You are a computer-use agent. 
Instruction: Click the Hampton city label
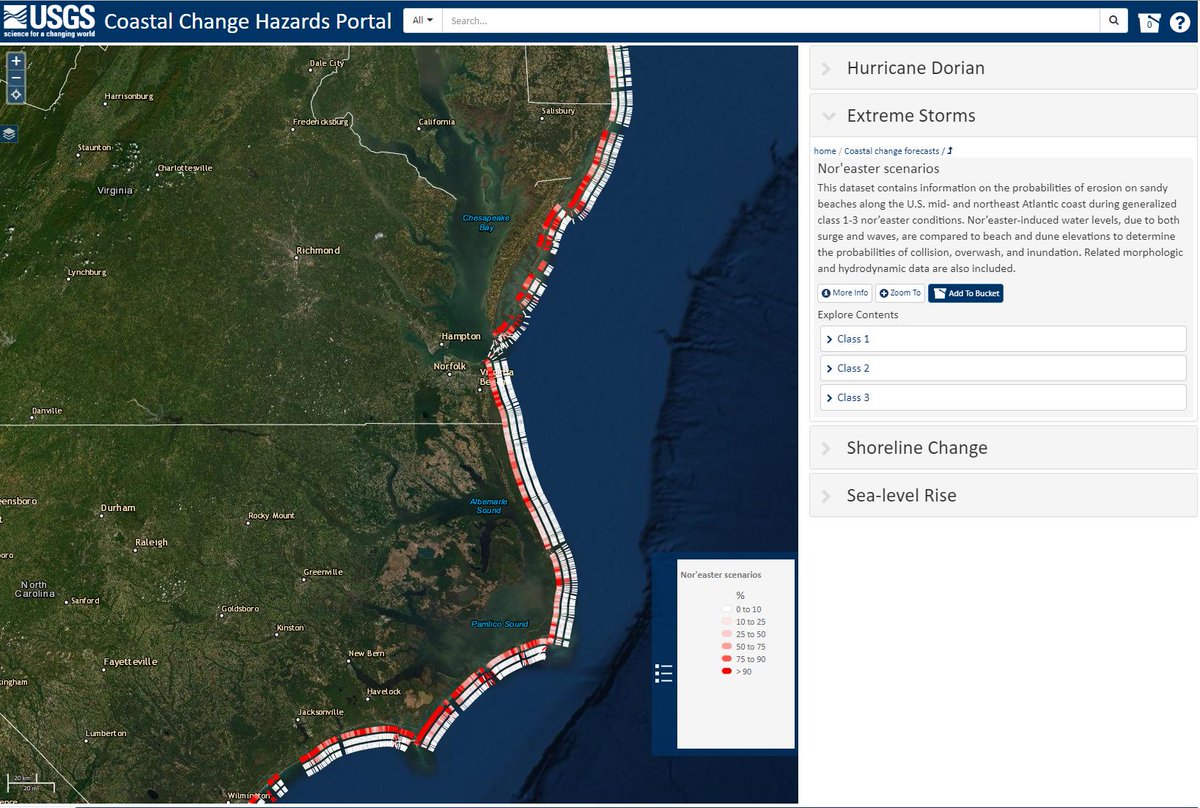pos(461,336)
